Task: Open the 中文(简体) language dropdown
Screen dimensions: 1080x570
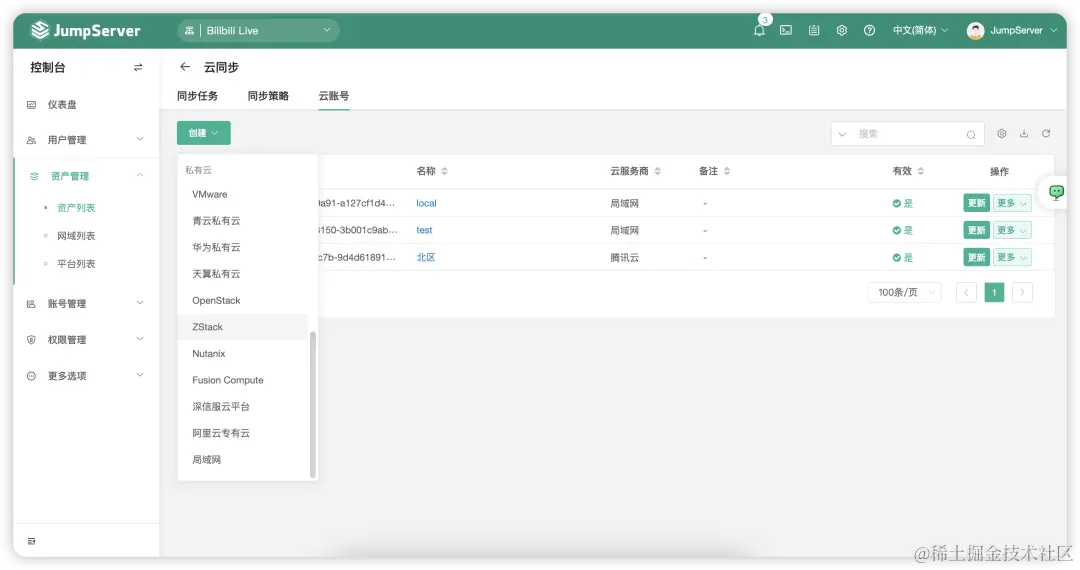Action: pyautogui.click(x=920, y=30)
